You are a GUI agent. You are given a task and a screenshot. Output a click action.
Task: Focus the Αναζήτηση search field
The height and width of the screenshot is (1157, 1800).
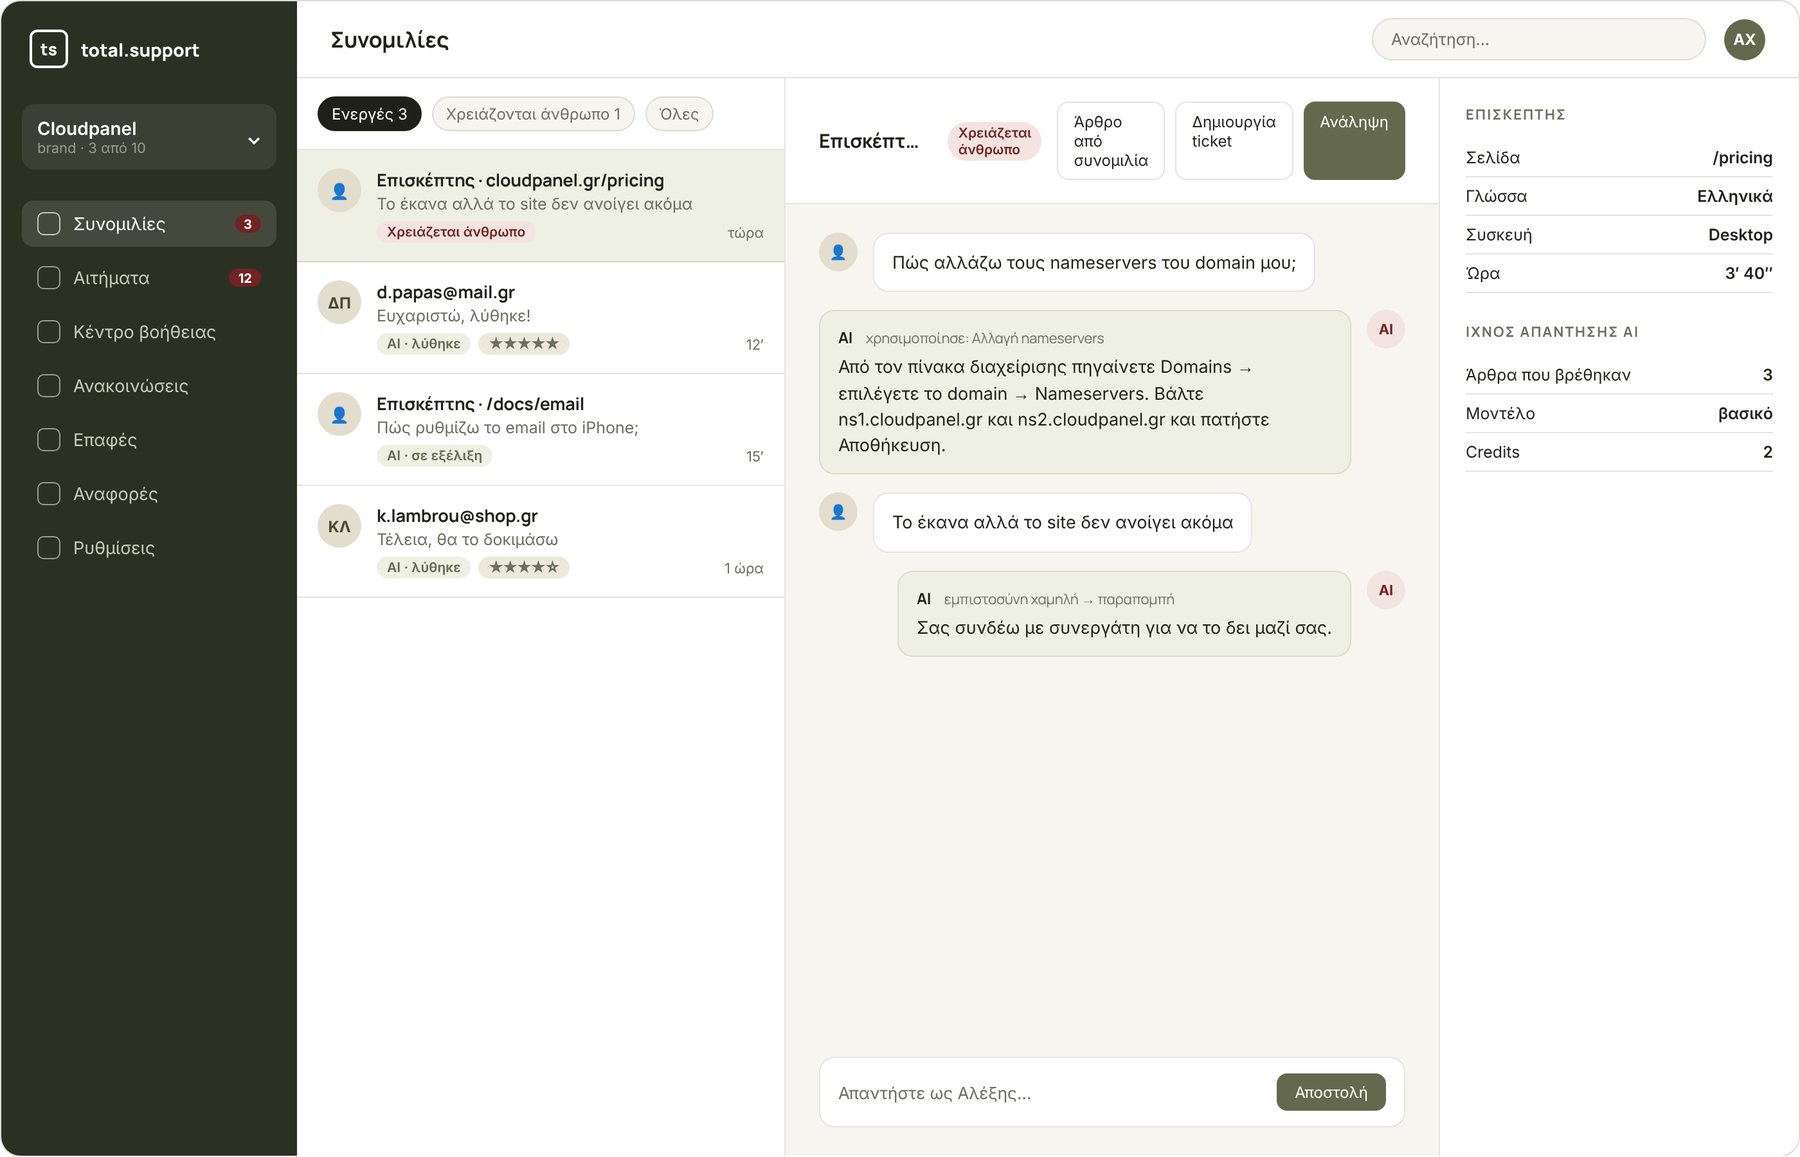click(1538, 39)
